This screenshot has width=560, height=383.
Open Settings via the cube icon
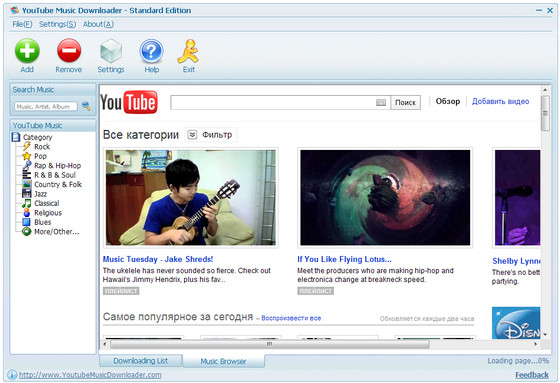(x=111, y=51)
